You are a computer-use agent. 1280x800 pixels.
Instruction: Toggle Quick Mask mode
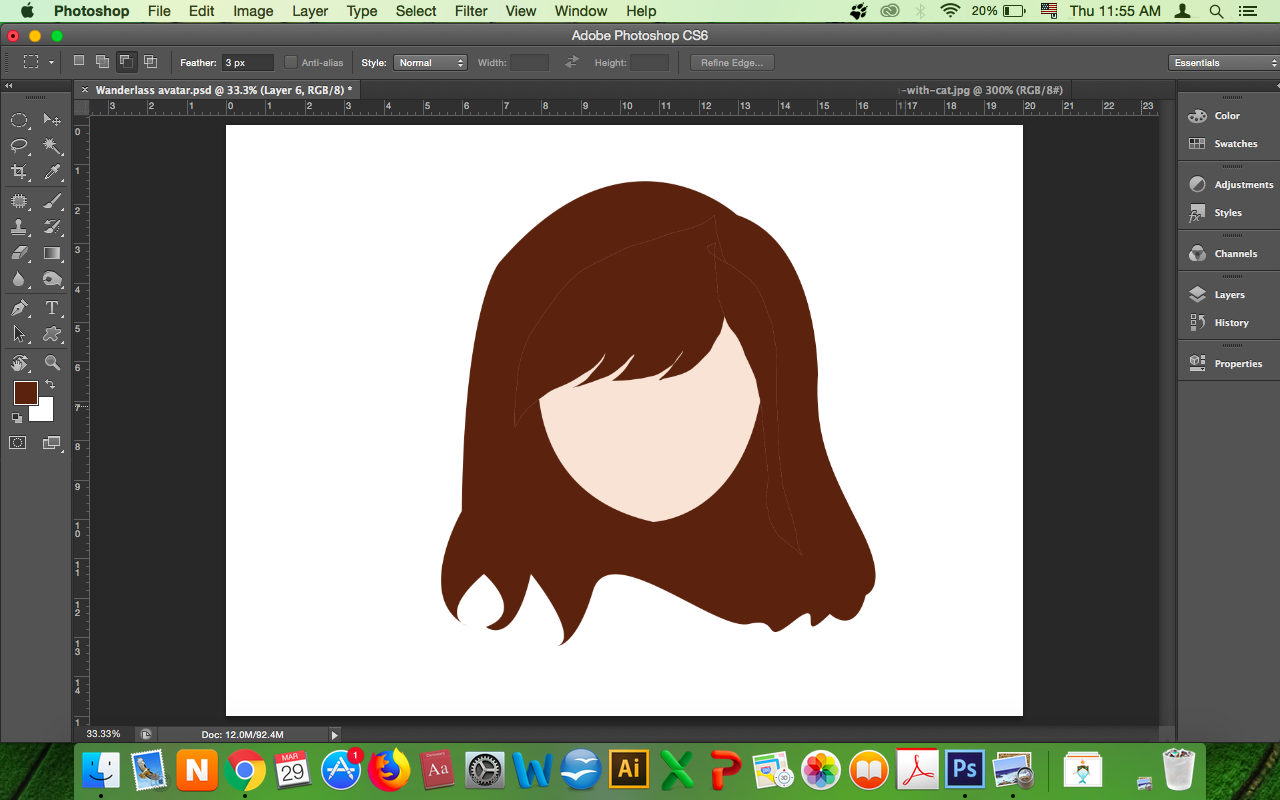tap(18, 443)
